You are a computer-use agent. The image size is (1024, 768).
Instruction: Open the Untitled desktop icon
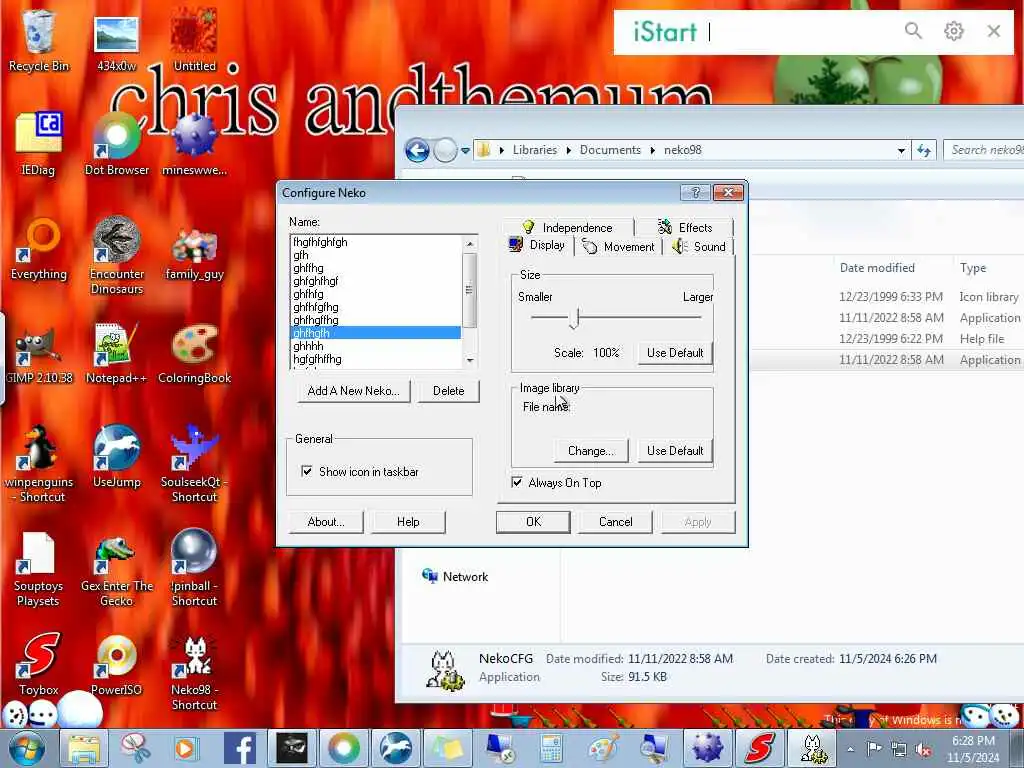[194, 41]
